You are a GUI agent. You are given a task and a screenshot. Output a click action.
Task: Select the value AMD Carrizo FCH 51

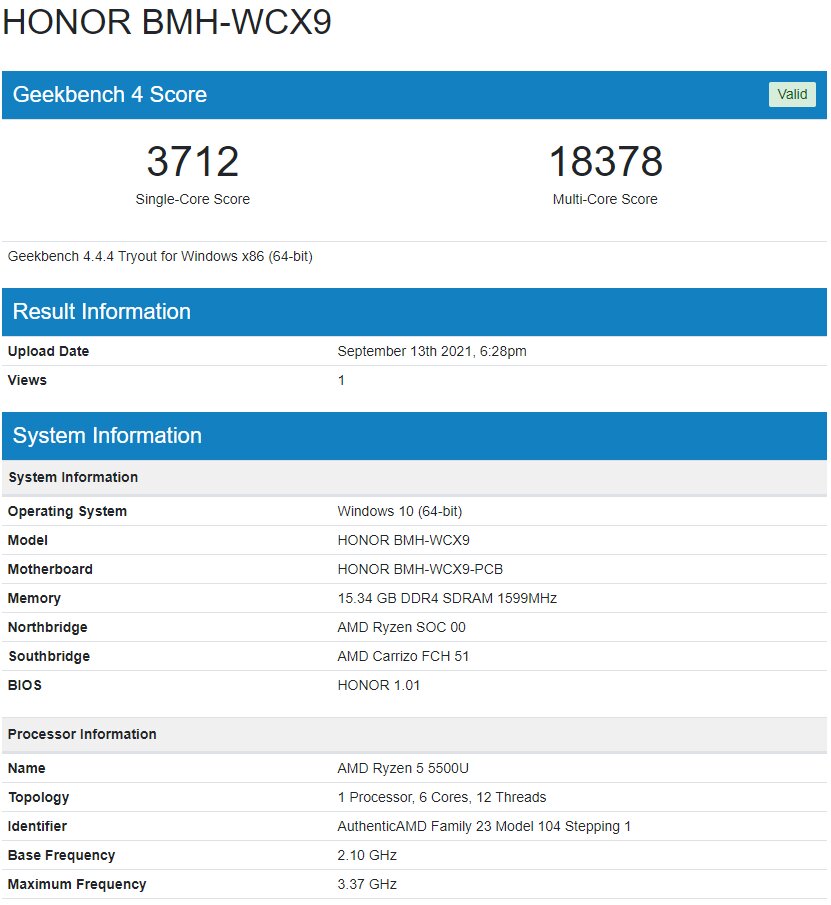(x=403, y=656)
